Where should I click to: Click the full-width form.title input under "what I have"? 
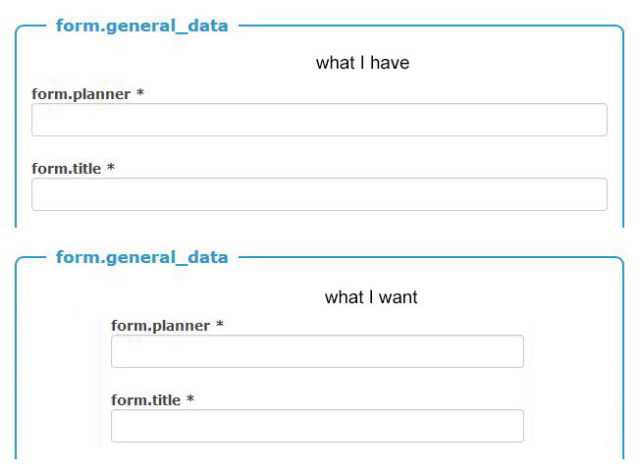coord(319,195)
